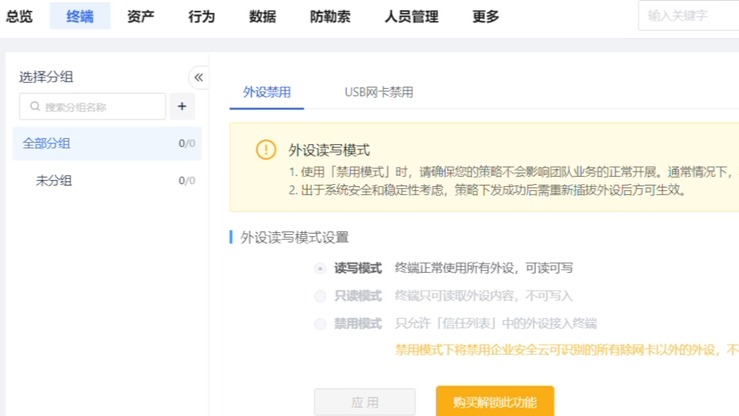Click the warning icon beside 外设读写模式

point(265,150)
